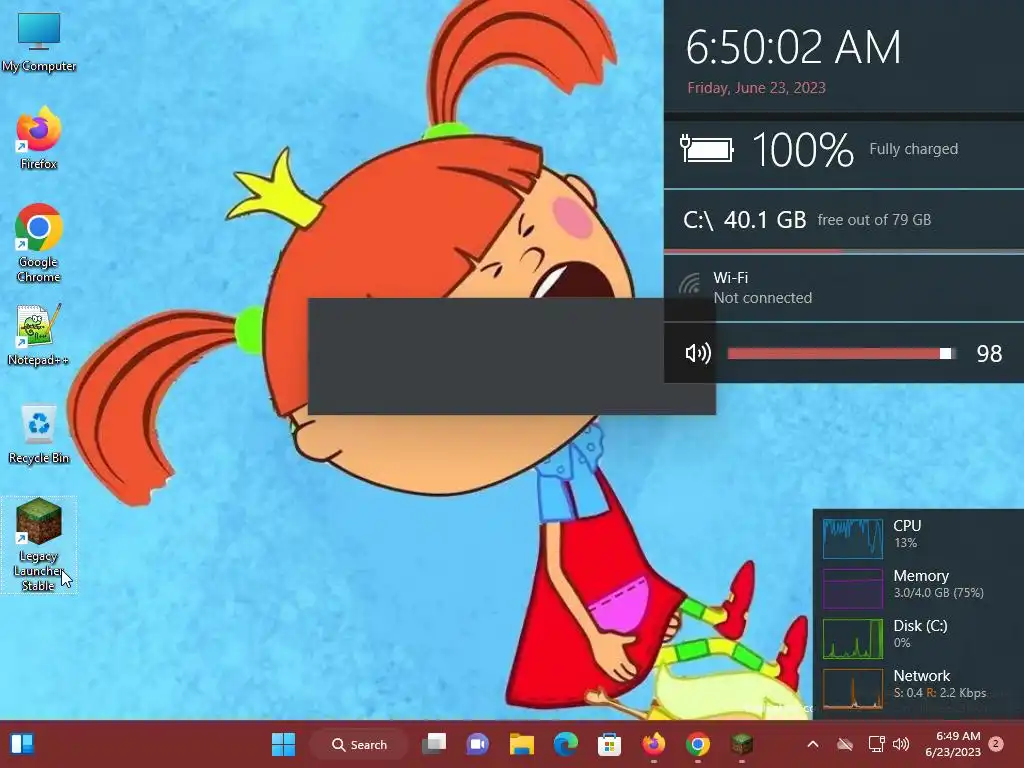Select Legacy Launcher Stable desktop shortcut
This screenshot has width=1024, height=768.
[x=39, y=545]
